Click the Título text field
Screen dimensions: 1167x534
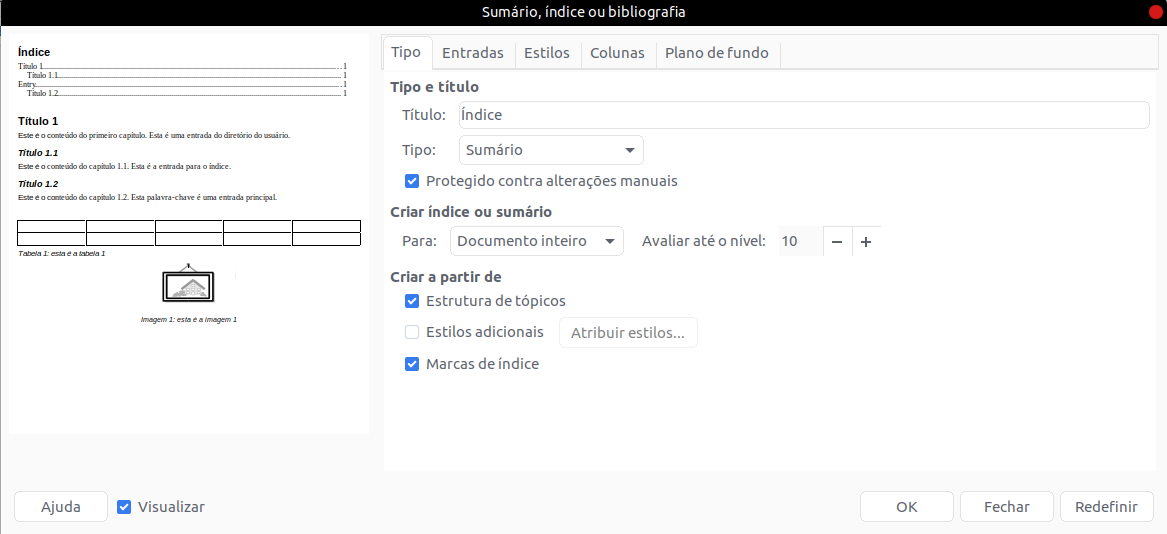pyautogui.click(x=803, y=115)
